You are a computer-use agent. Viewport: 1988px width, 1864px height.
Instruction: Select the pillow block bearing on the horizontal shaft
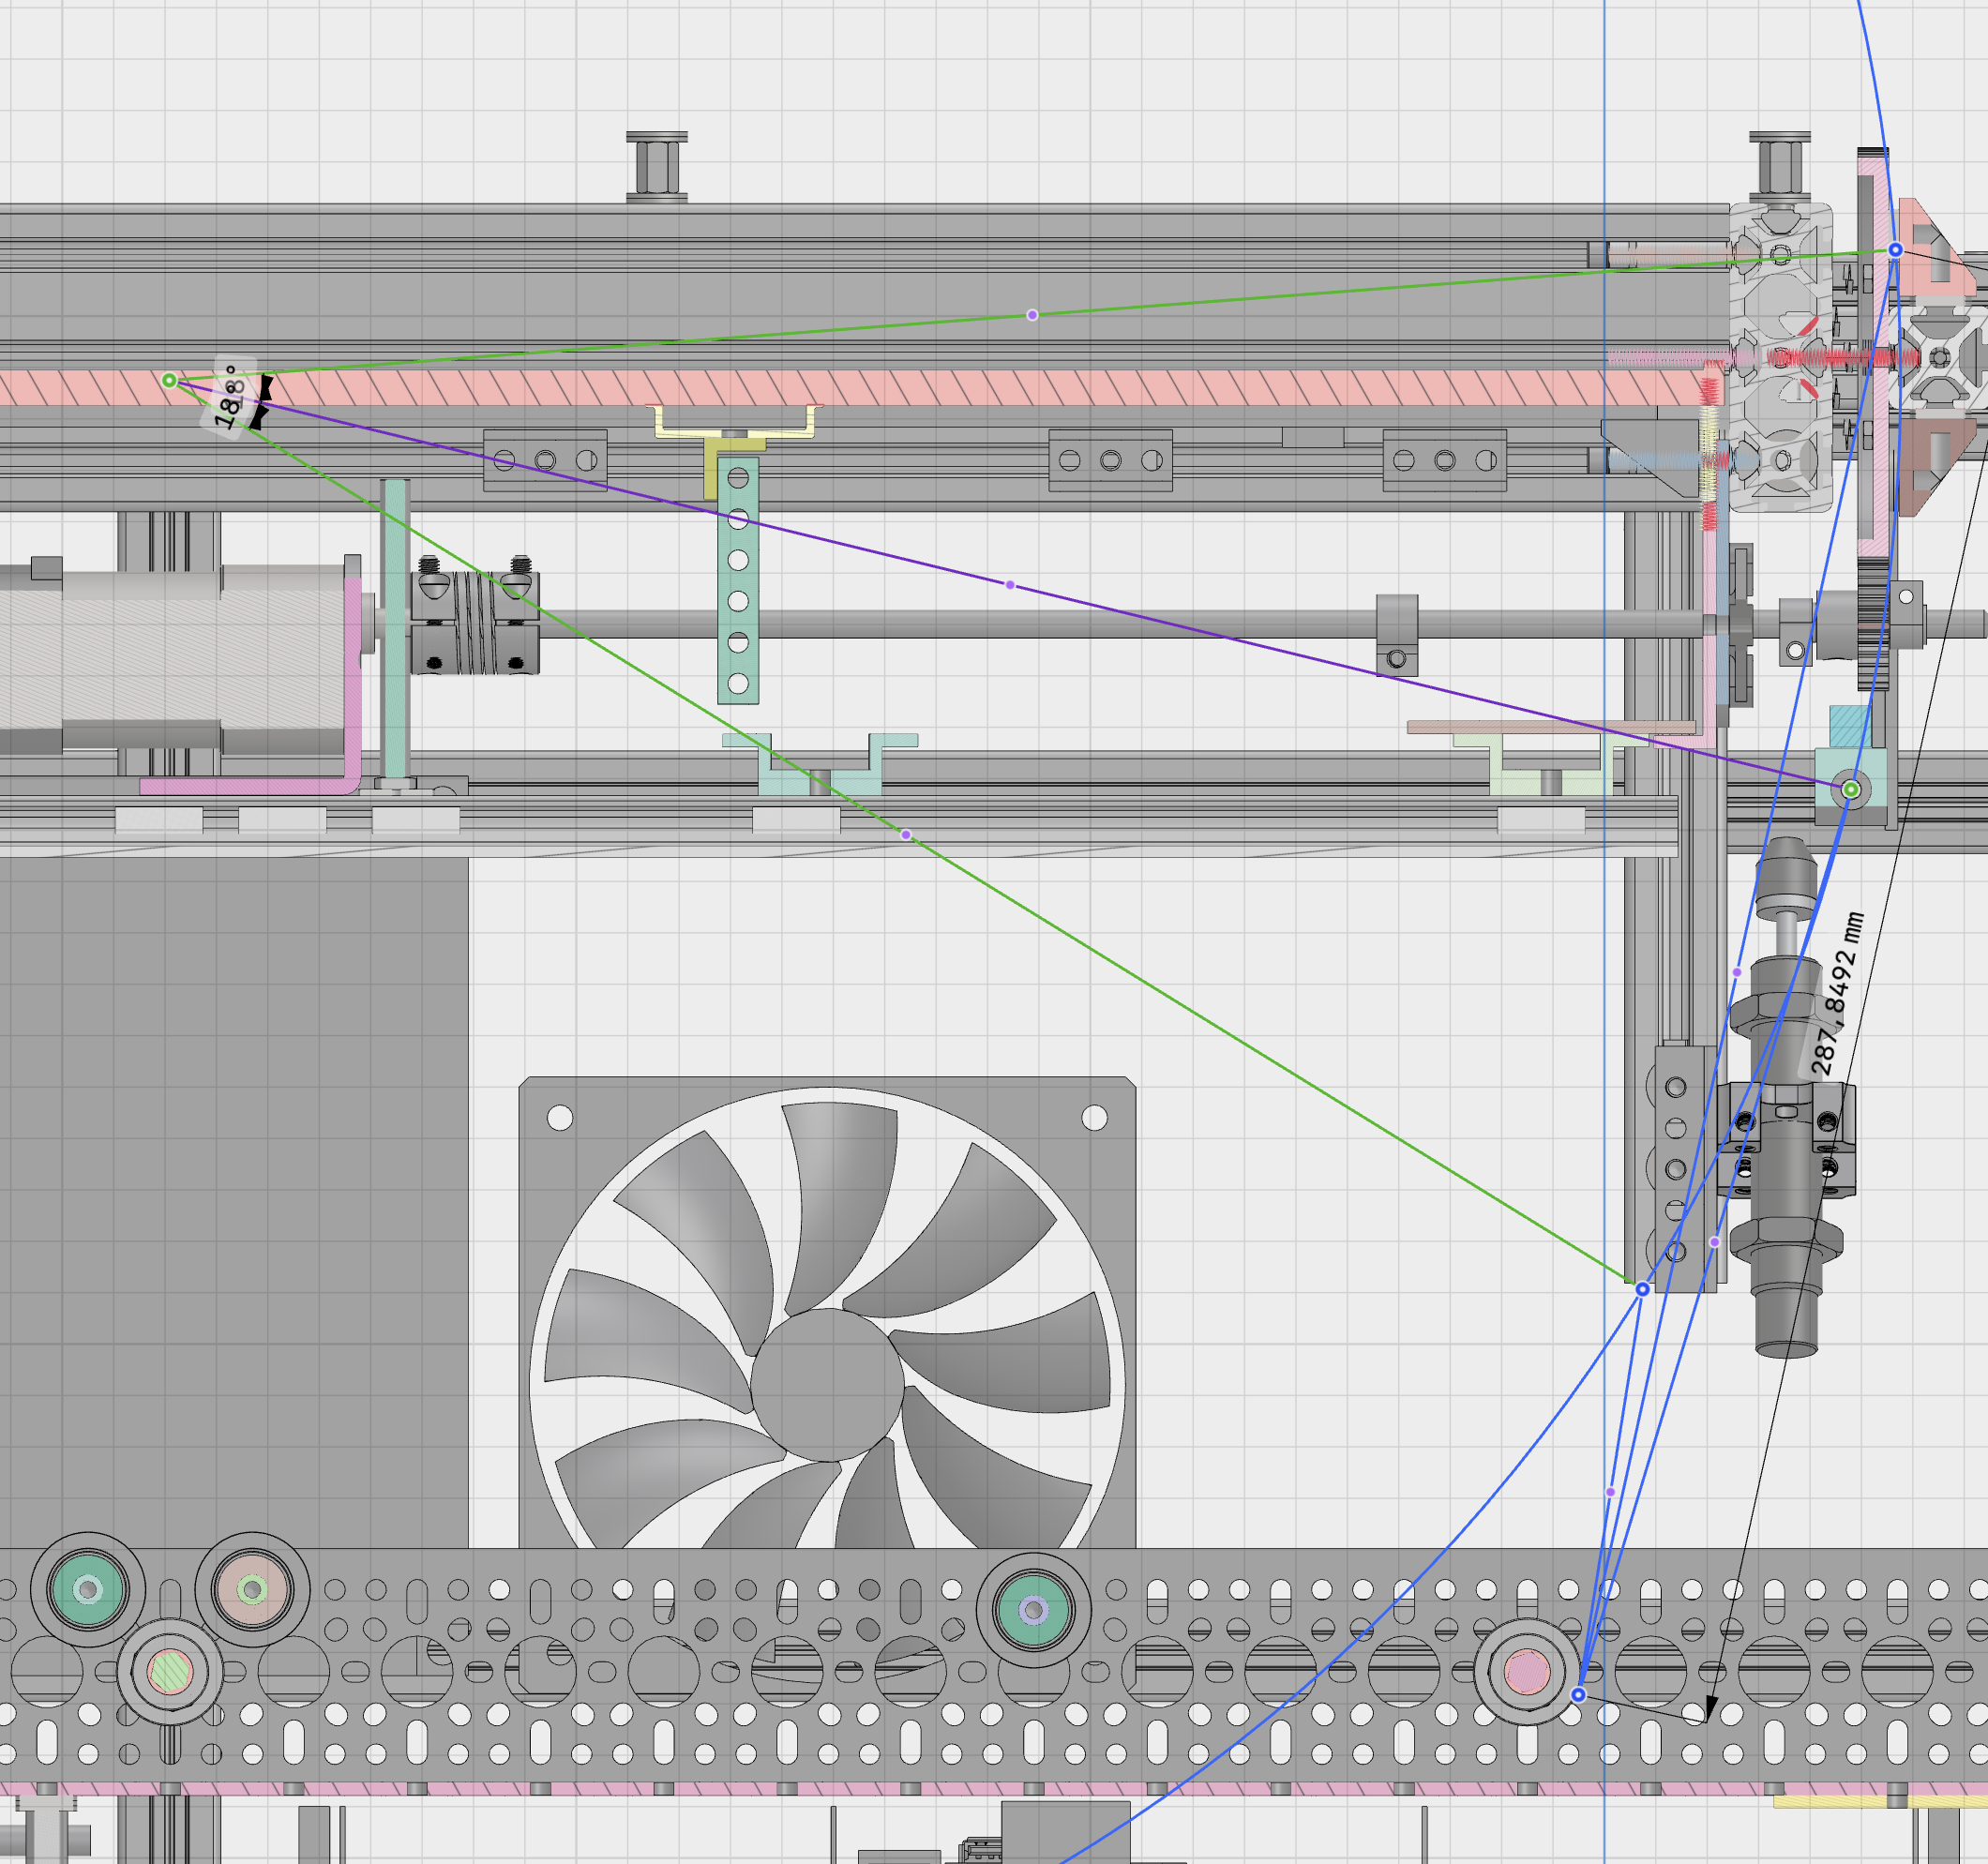(1397, 635)
